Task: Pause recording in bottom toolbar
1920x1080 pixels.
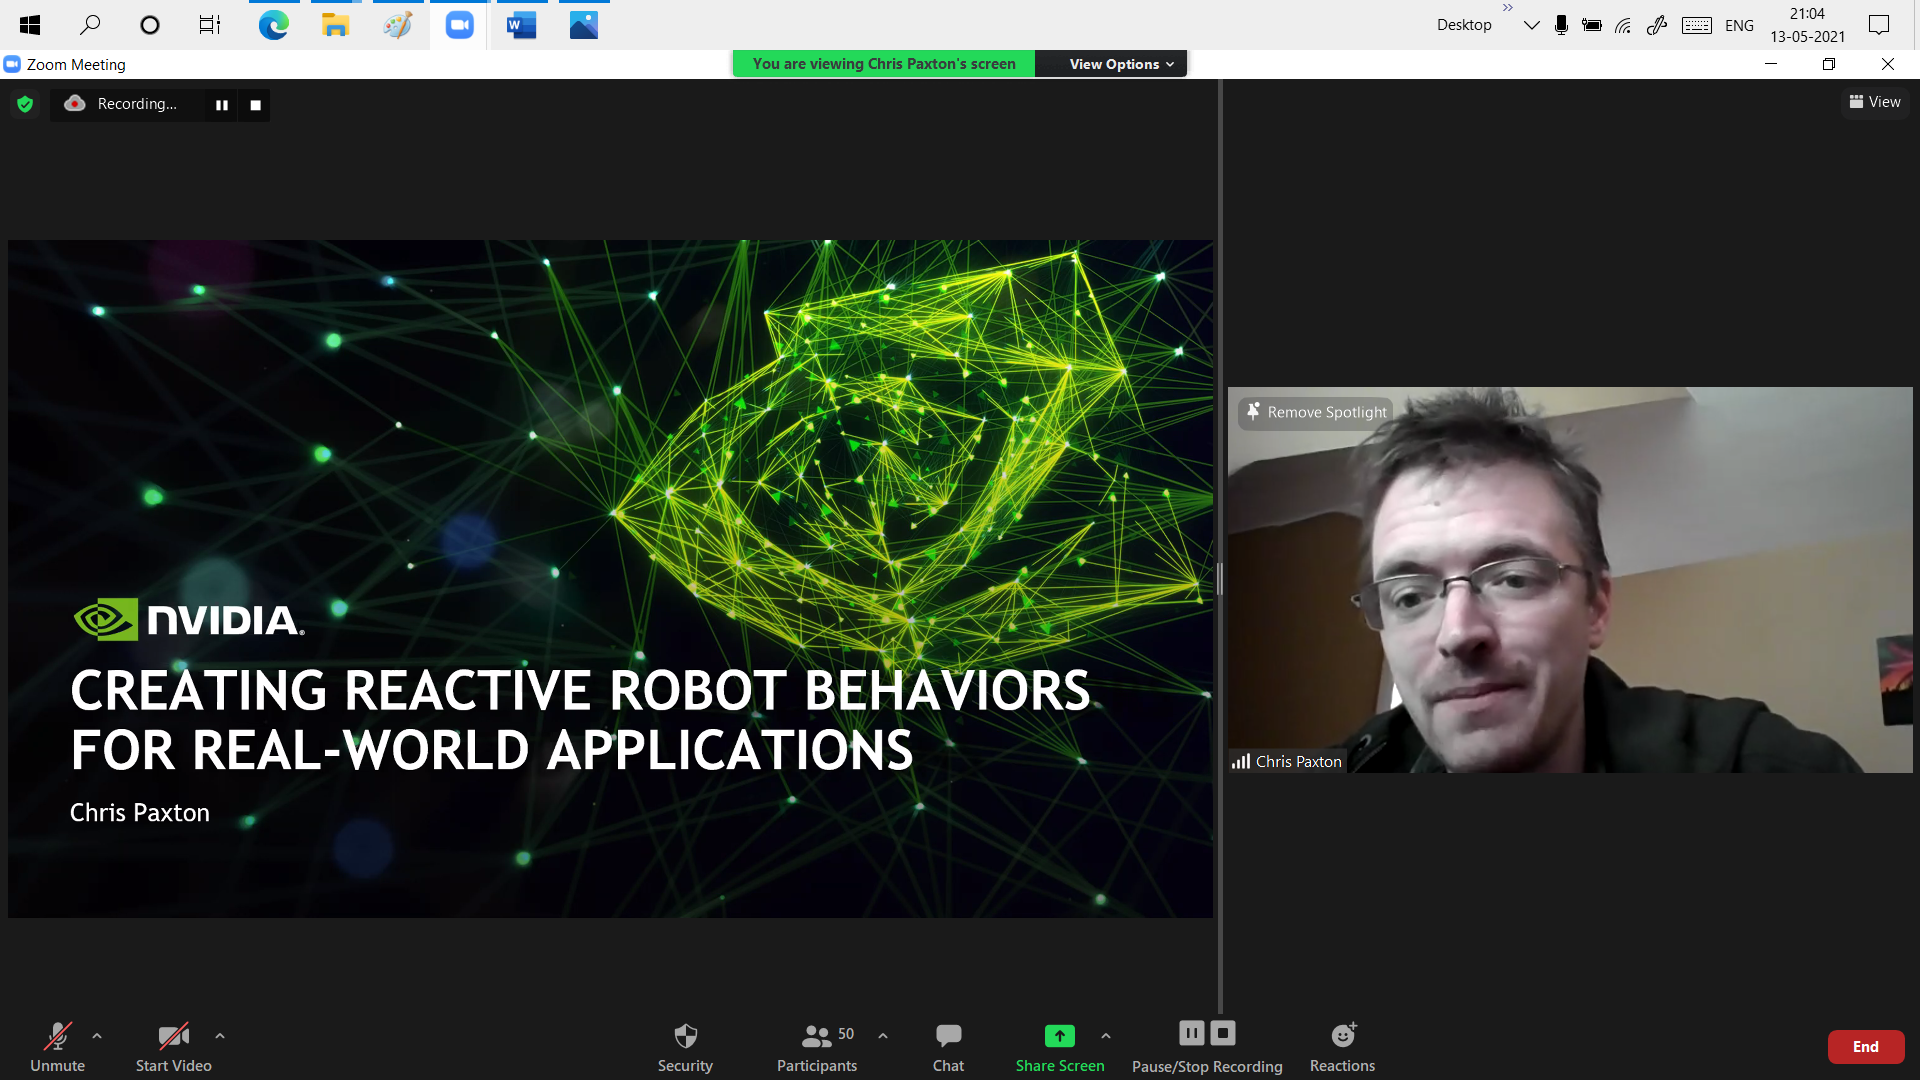Action: coord(1192,1033)
